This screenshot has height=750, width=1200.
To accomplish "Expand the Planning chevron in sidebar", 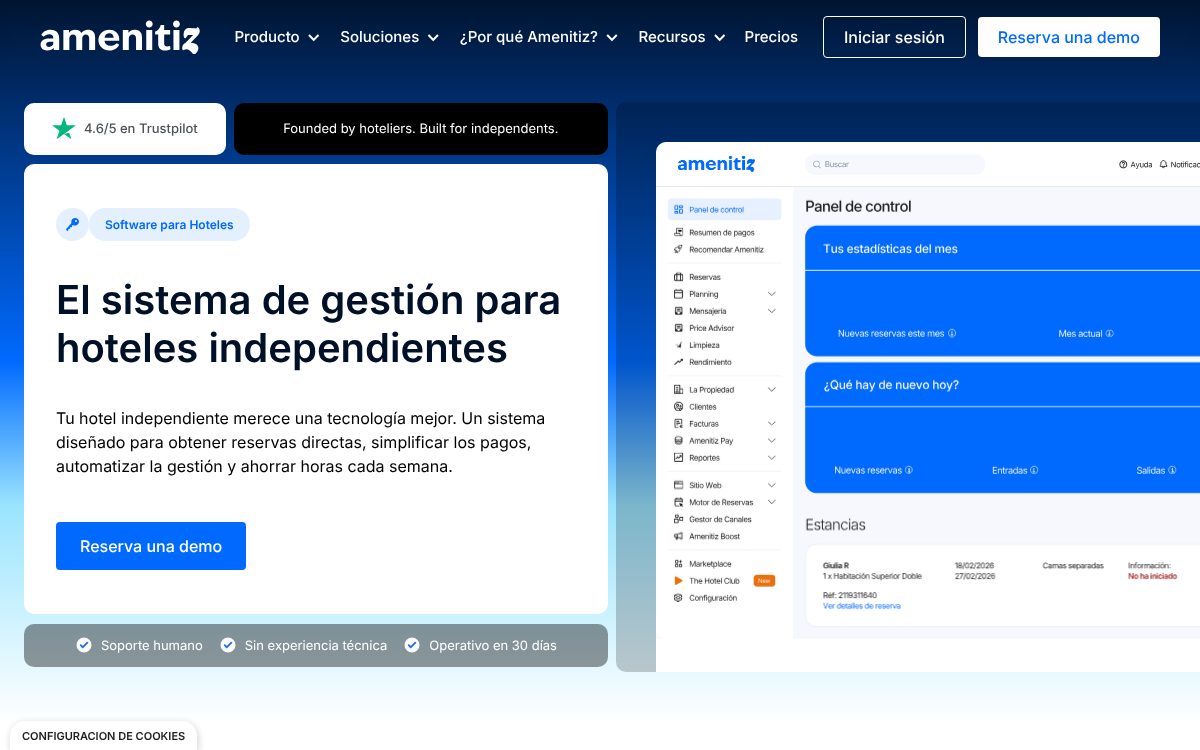I will tap(772, 294).
